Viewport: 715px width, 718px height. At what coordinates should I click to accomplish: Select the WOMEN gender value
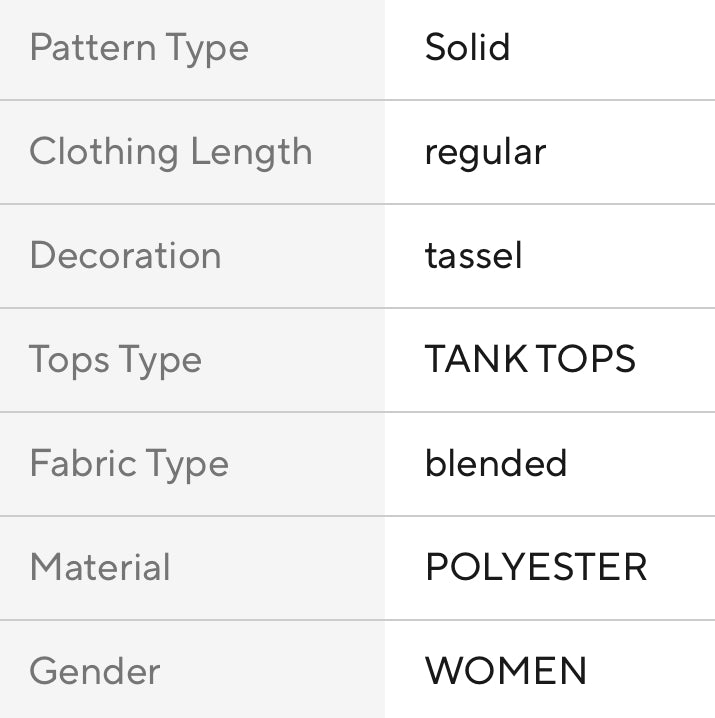point(506,671)
